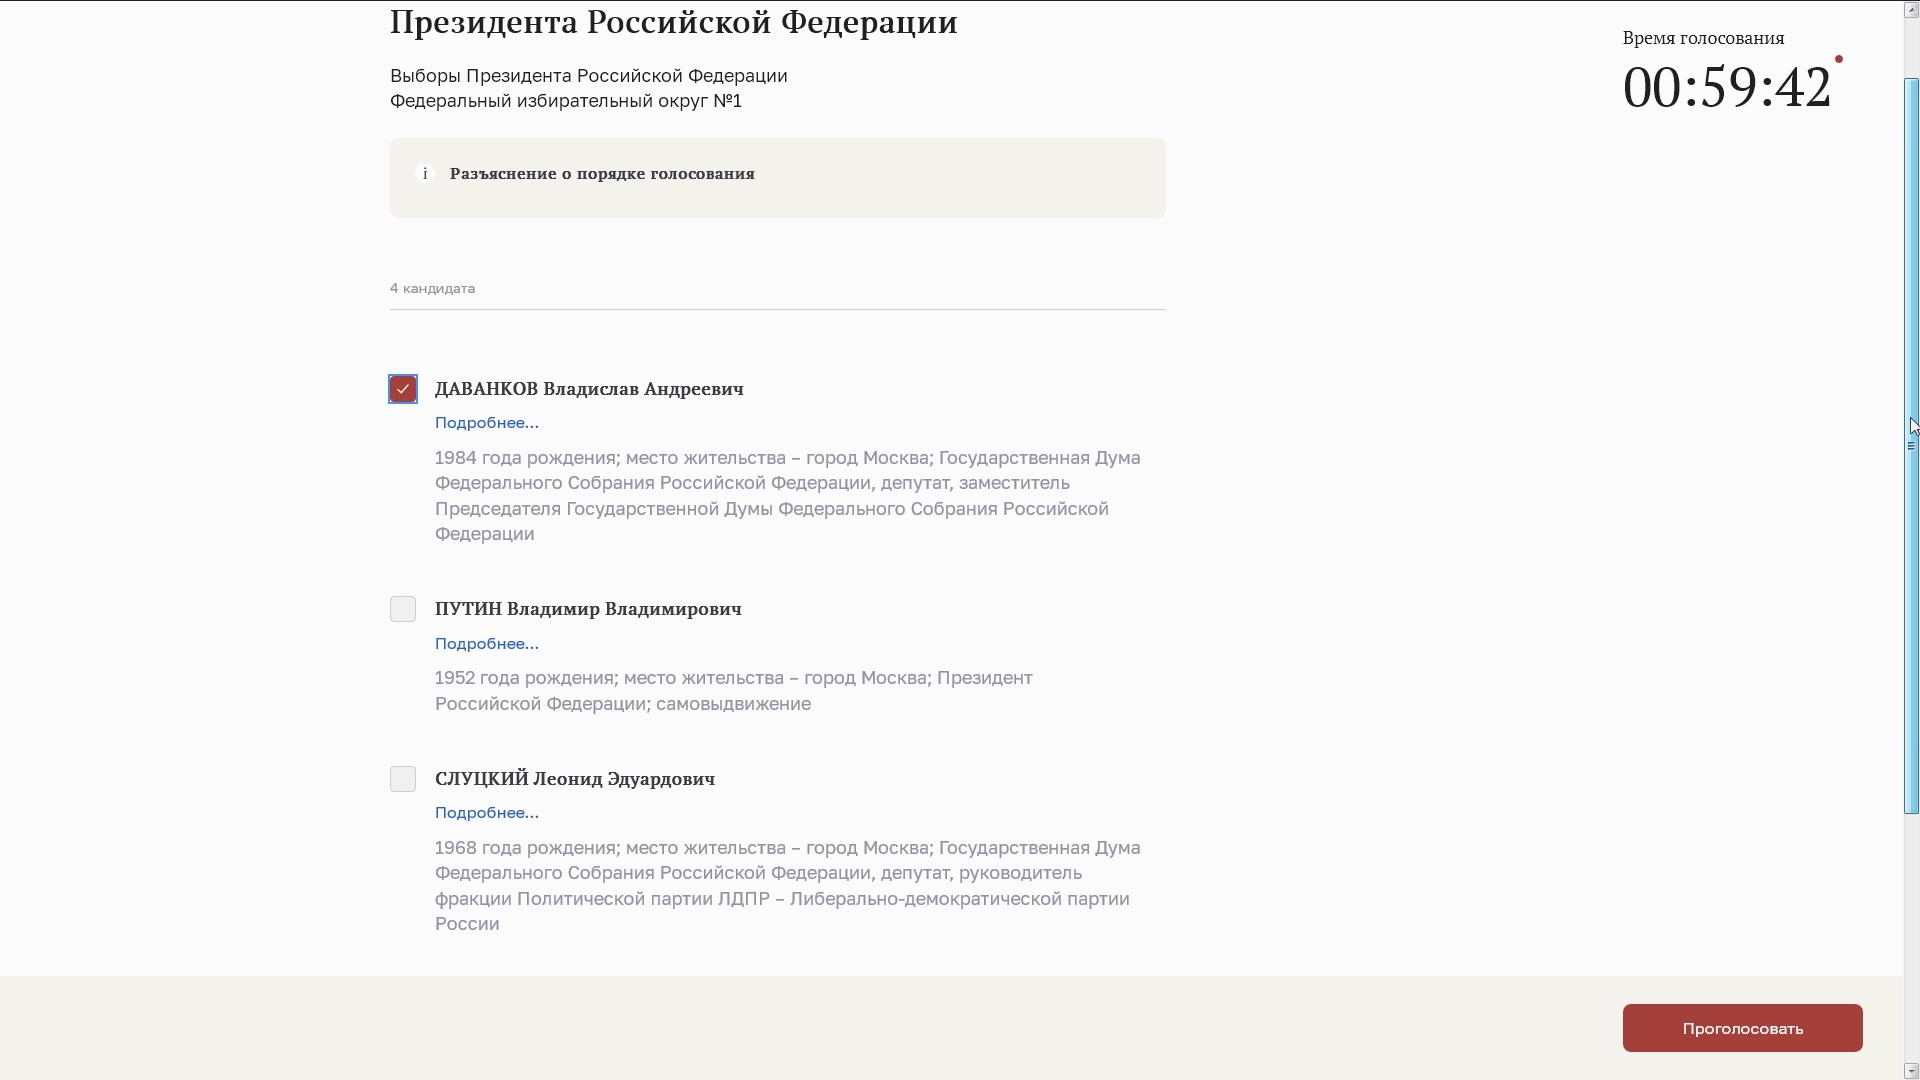The width and height of the screenshot is (1920, 1080).
Task: Click the info icon in explanation box
Action: tap(425, 174)
